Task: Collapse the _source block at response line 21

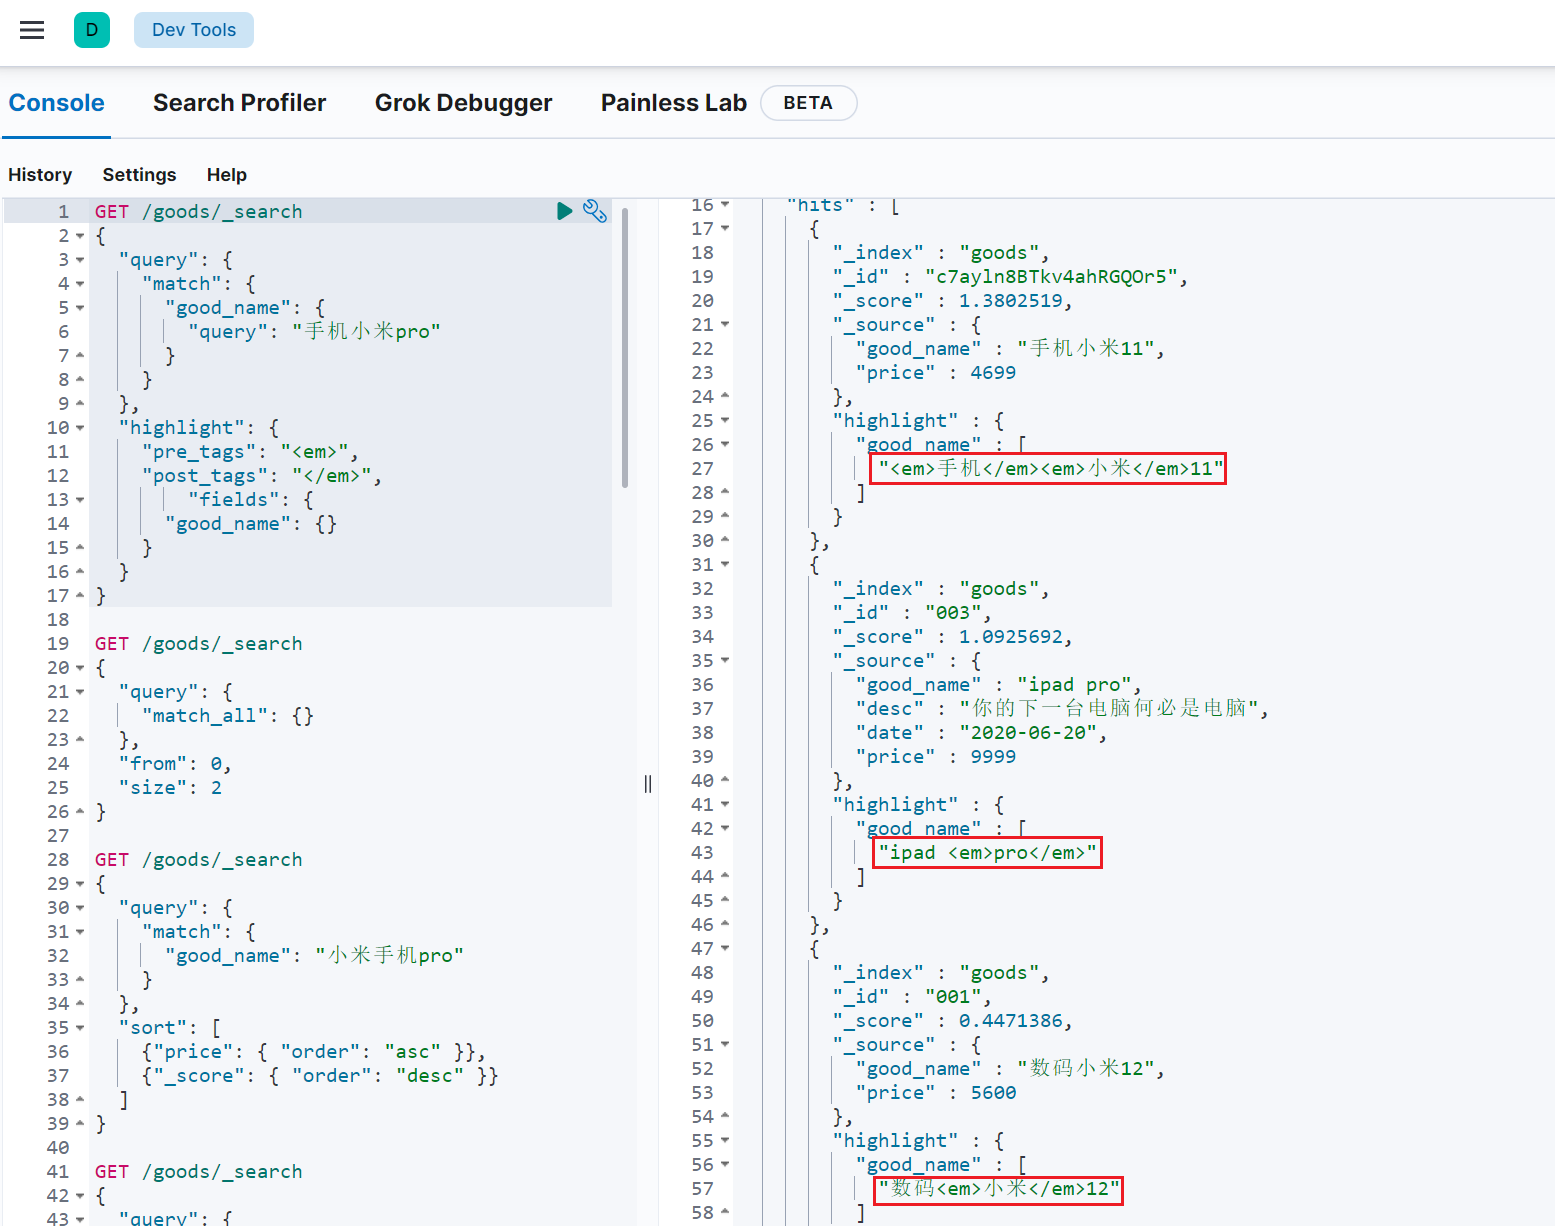Action: point(725,325)
